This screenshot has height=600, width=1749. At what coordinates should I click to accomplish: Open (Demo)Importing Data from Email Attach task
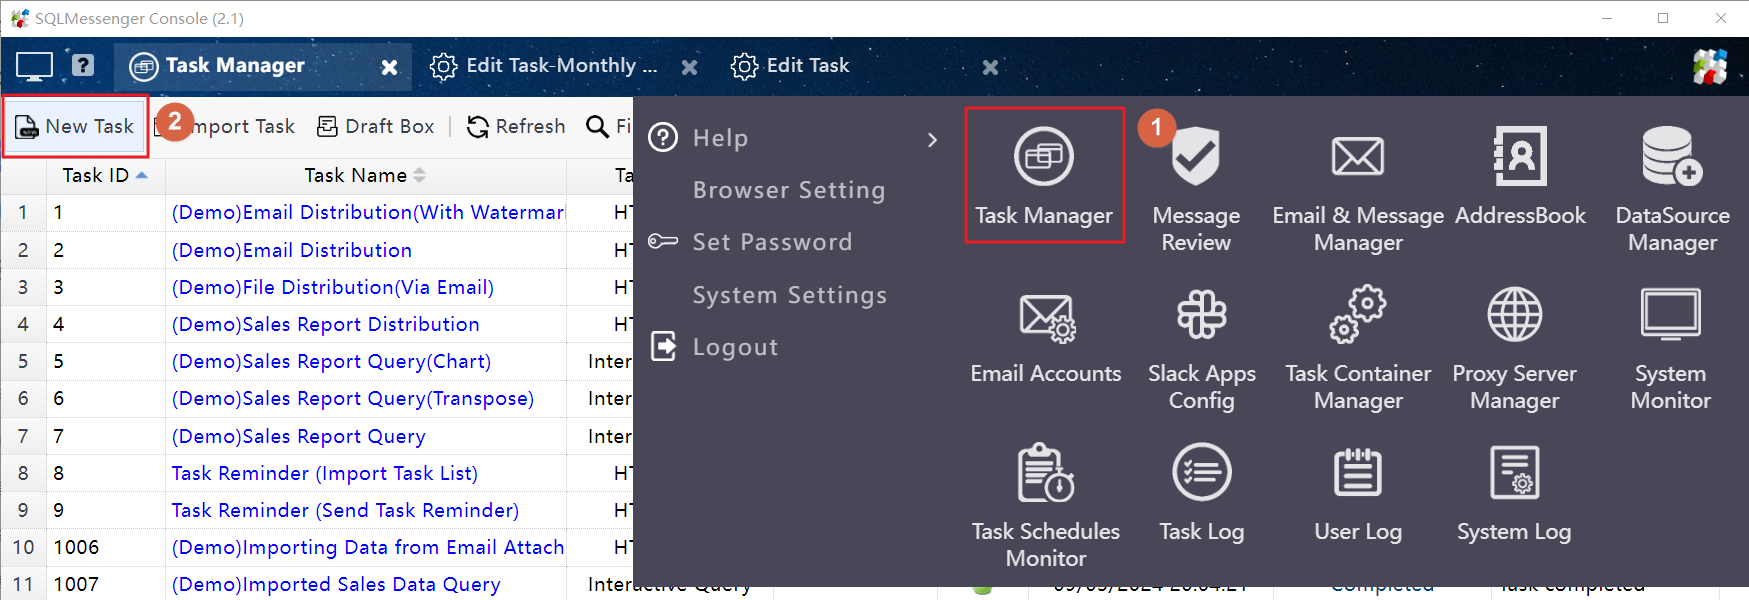click(x=368, y=547)
